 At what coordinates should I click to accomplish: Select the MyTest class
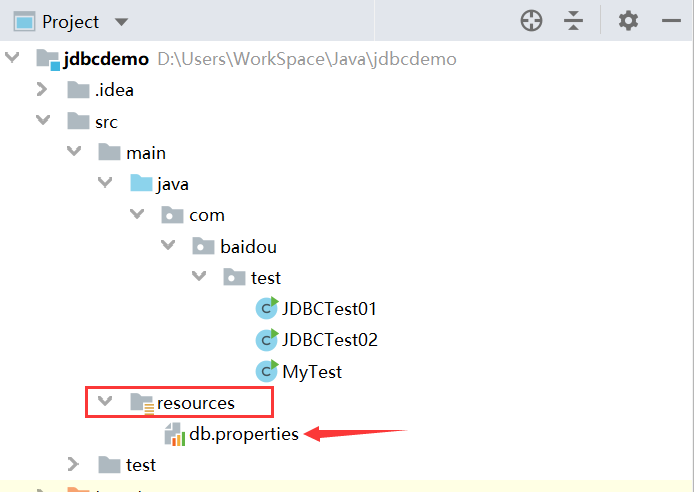pyautogui.click(x=312, y=372)
